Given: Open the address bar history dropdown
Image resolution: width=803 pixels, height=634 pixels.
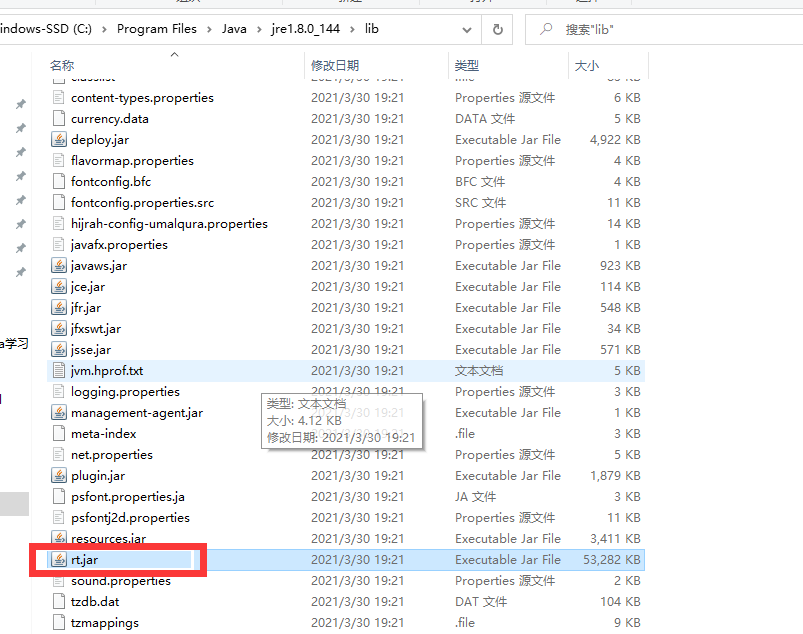Looking at the screenshot, I should tap(468, 30).
